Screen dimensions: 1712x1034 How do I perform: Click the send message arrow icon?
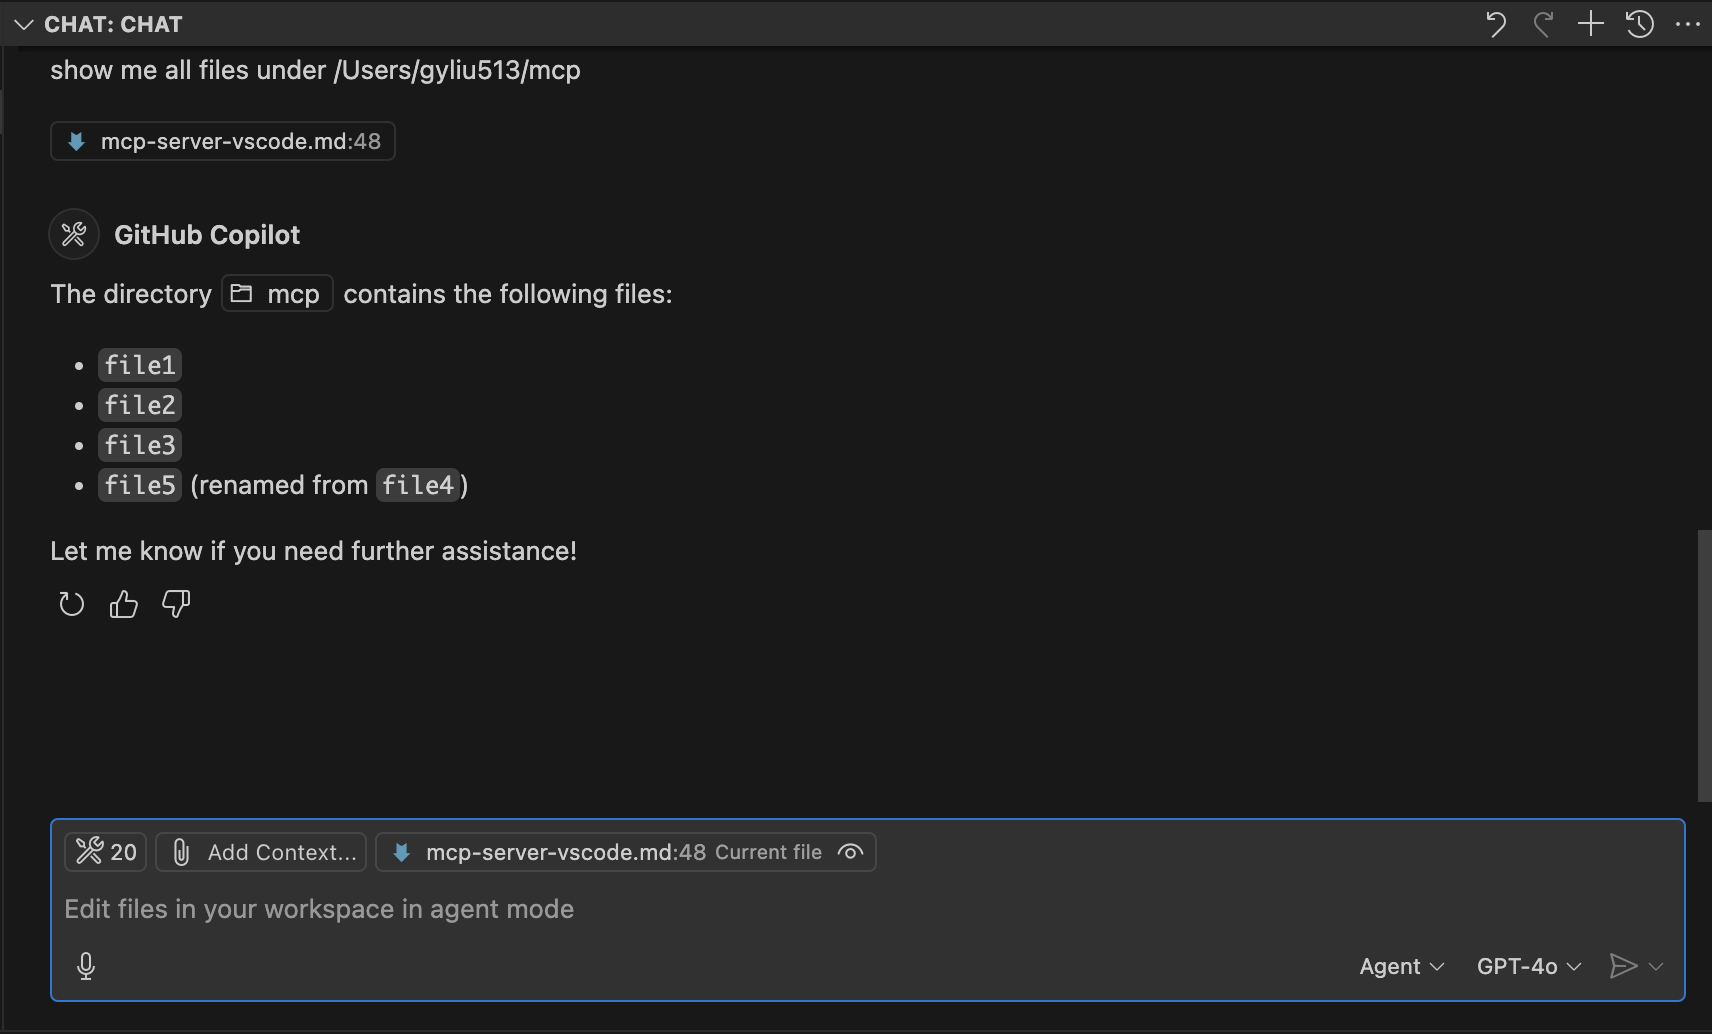(1623, 966)
